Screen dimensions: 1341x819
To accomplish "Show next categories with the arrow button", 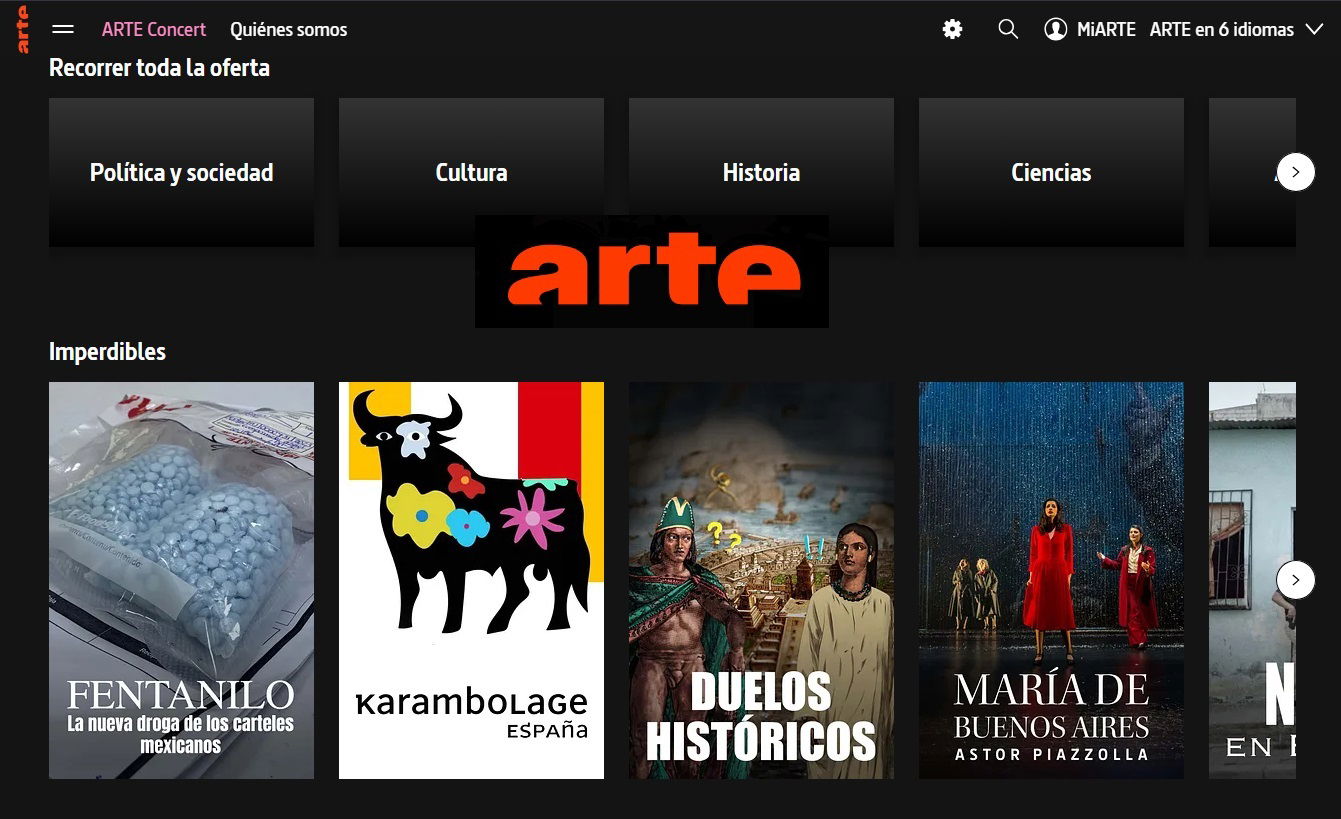I will [x=1296, y=172].
